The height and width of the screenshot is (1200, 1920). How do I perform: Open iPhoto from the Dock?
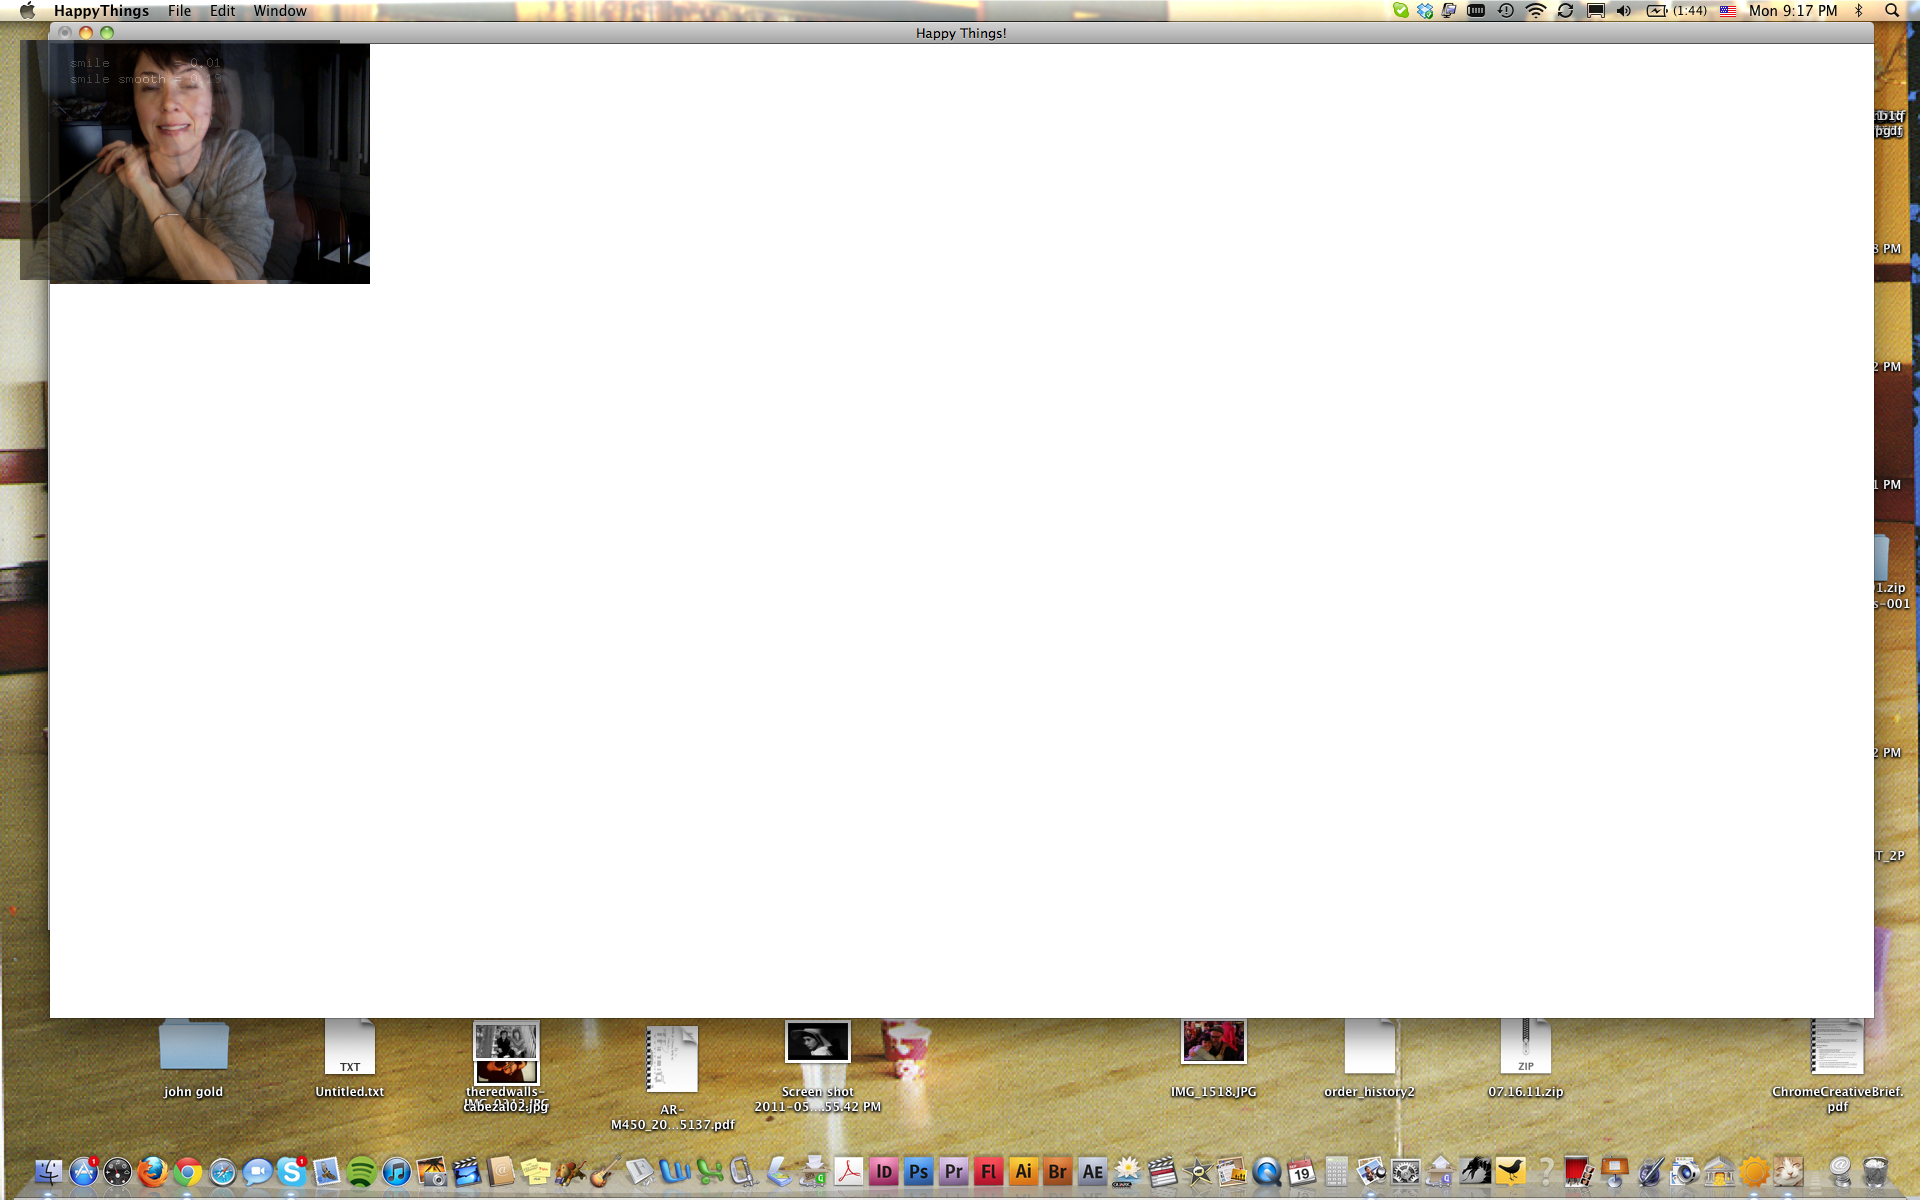pyautogui.click(x=431, y=1171)
